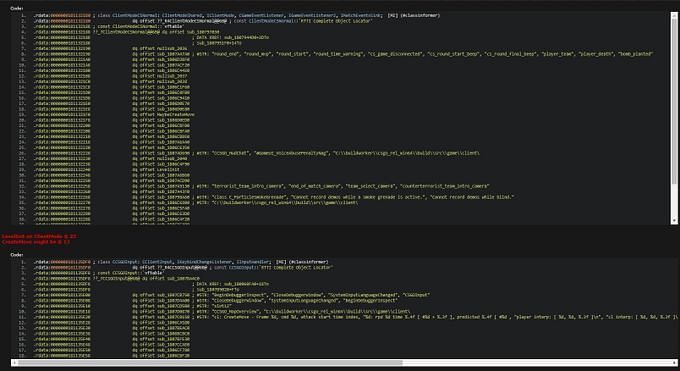
Task: Click the second "Code:" label above CCSGOInput block
Action: click(17, 255)
